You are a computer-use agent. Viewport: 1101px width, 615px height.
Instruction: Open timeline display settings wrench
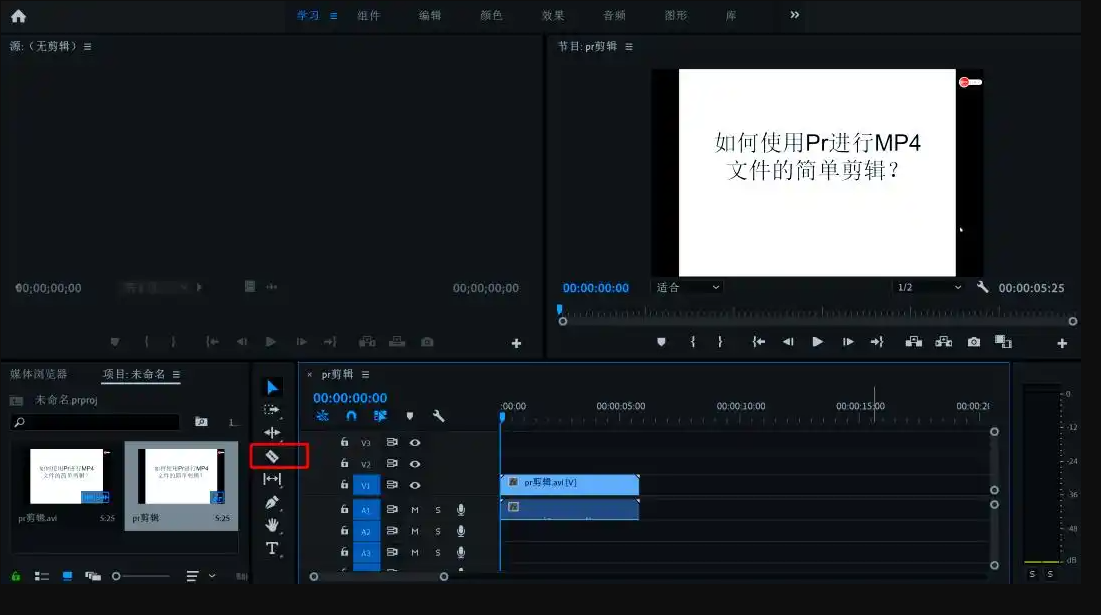(x=438, y=416)
